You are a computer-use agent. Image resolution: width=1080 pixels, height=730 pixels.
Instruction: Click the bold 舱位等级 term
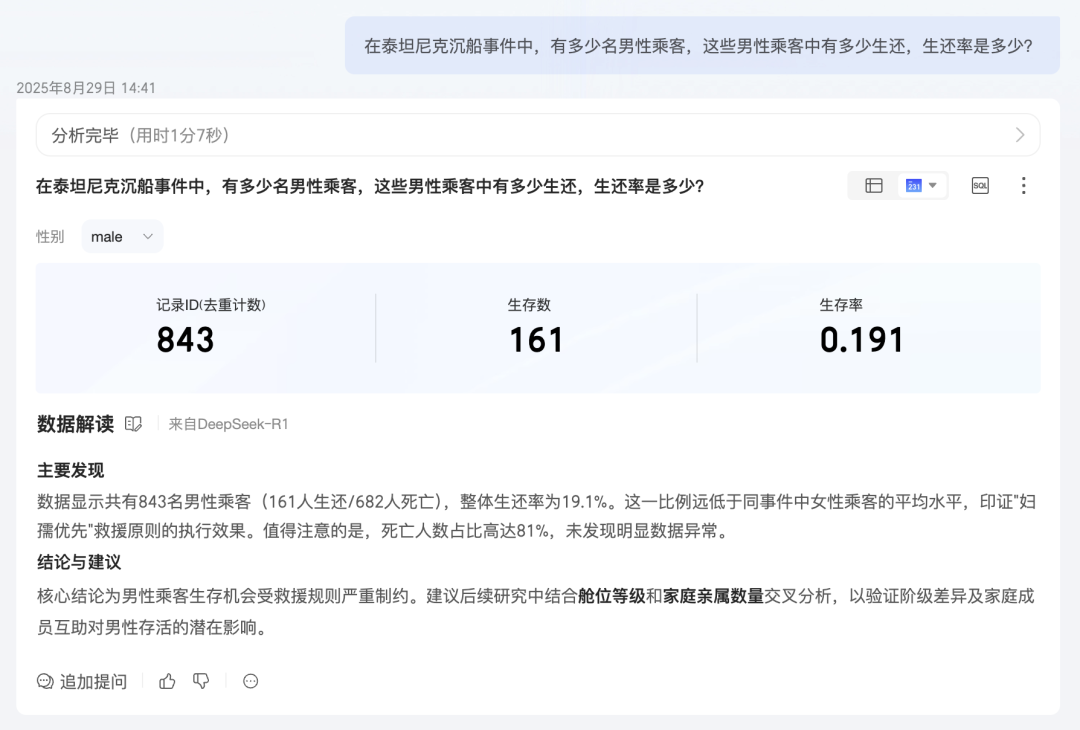[612, 596]
